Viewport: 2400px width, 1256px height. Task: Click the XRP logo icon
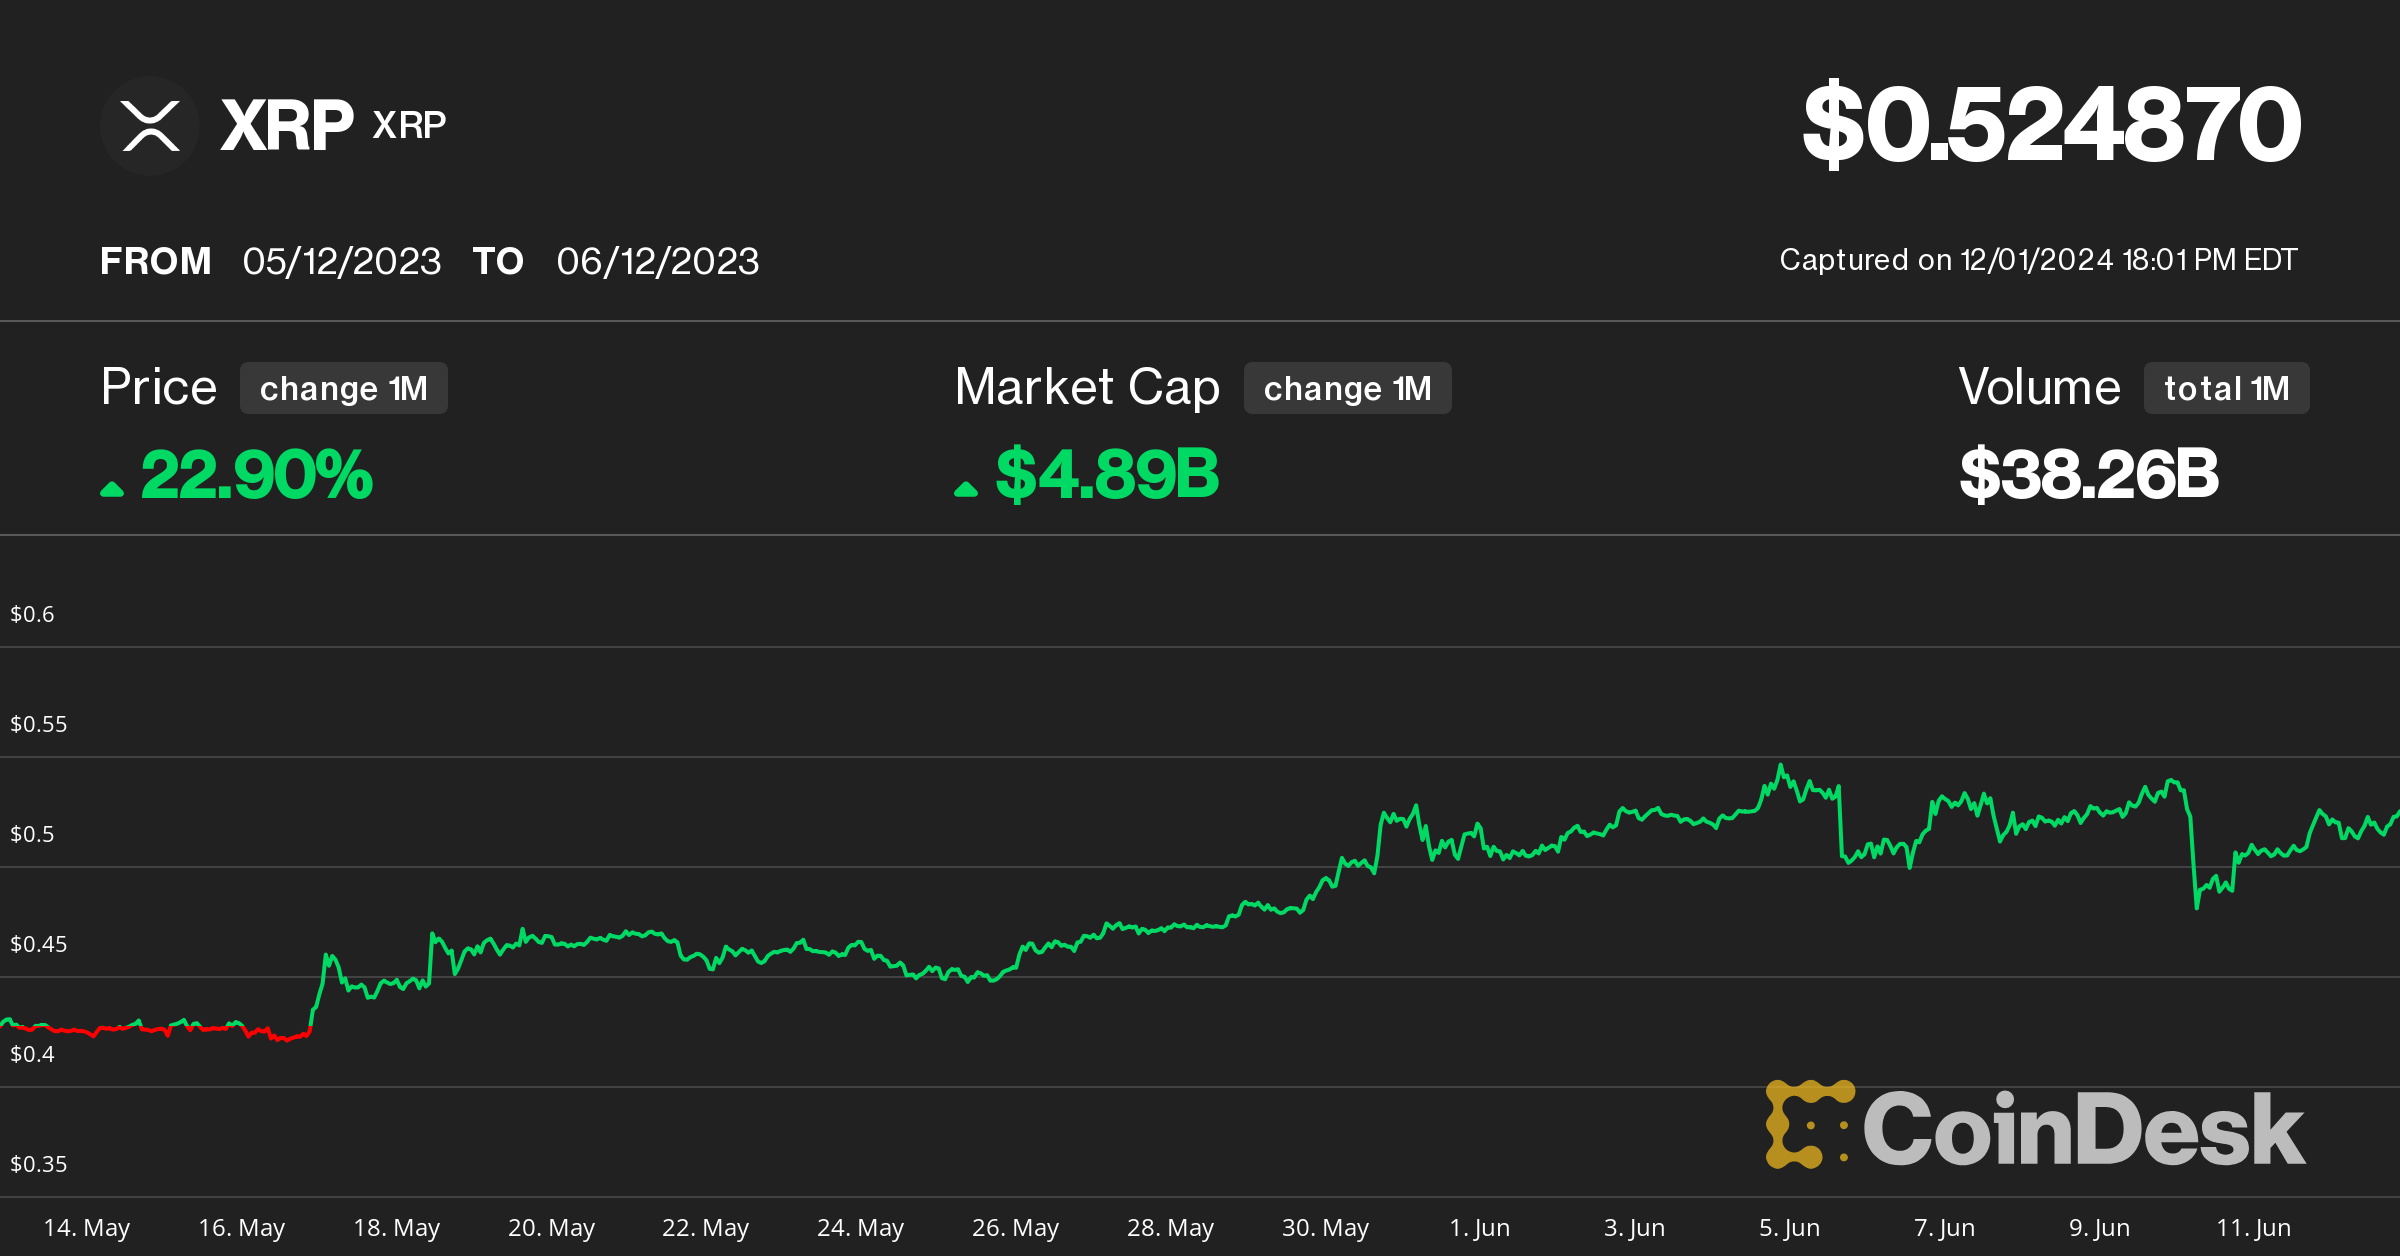point(150,126)
